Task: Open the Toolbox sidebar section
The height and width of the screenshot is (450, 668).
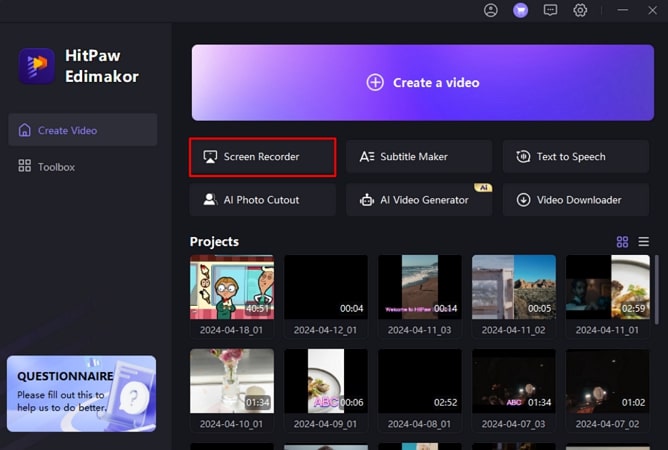Action: coord(83,167)
